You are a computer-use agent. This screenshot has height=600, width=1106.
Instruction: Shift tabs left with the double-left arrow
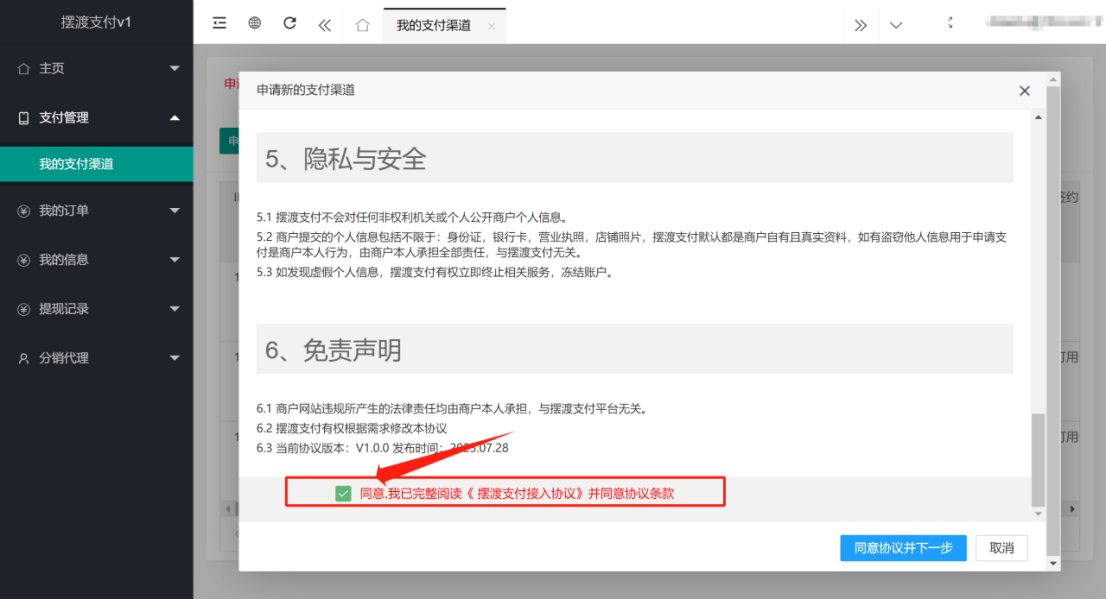(x=324, y=25)
